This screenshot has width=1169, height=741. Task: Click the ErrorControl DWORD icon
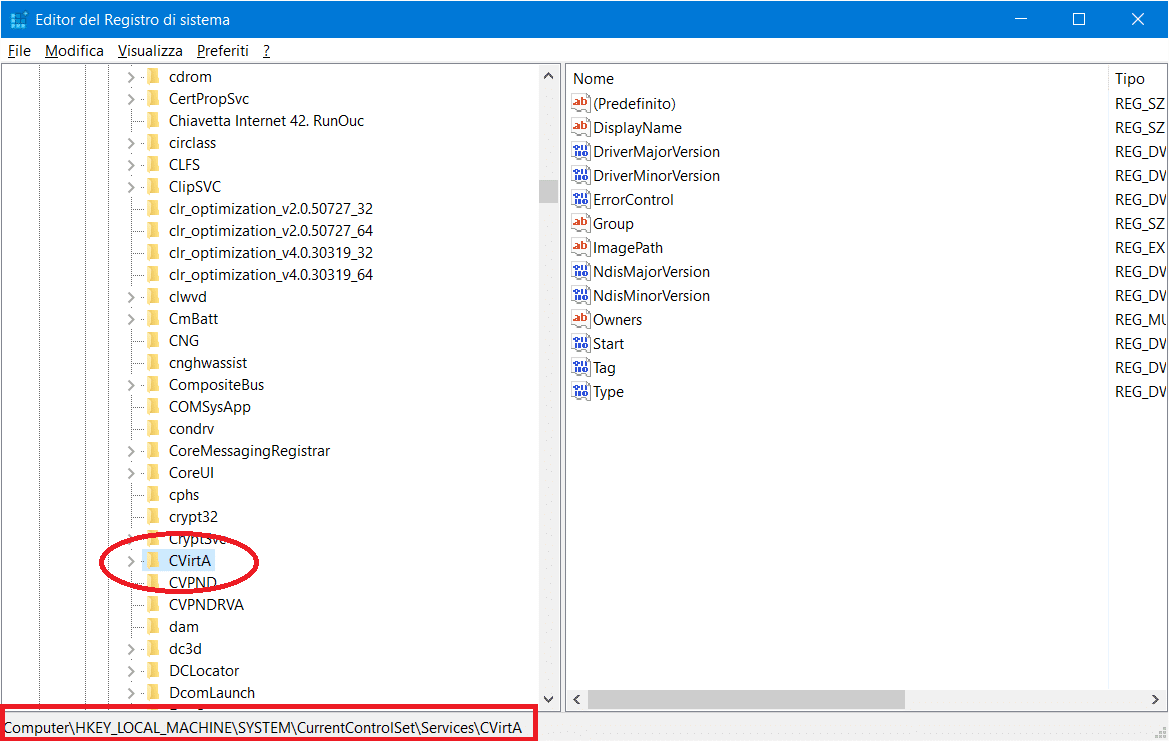580,199
